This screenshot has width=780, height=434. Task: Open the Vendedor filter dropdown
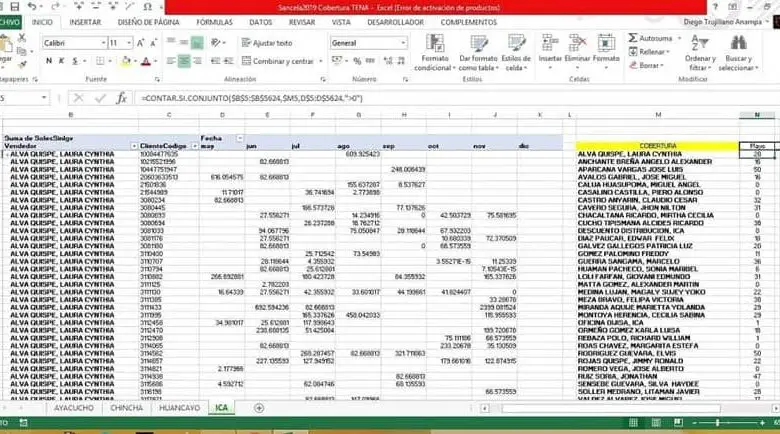tap(134, 146)
